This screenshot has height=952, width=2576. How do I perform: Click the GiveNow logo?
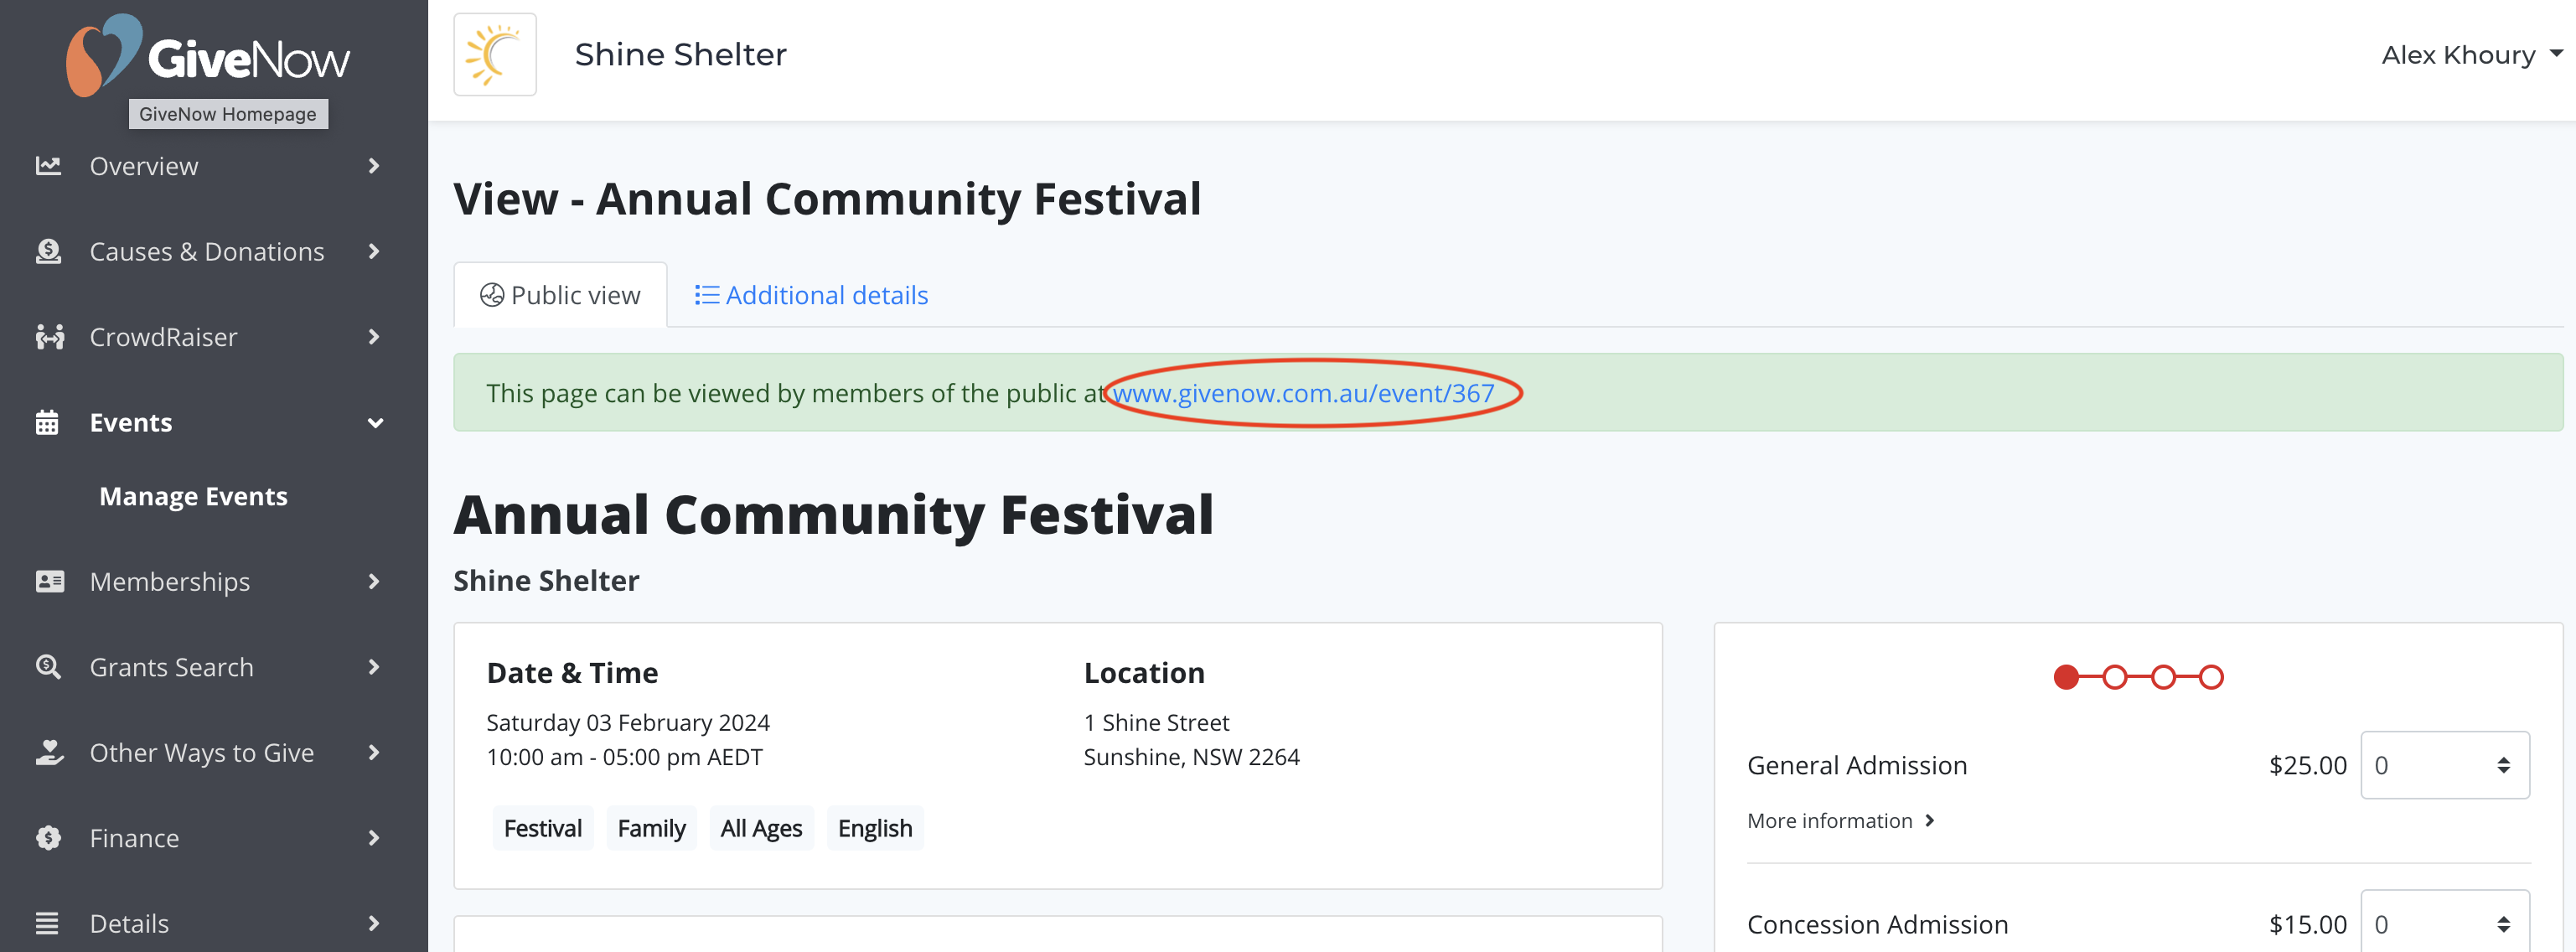208,55
